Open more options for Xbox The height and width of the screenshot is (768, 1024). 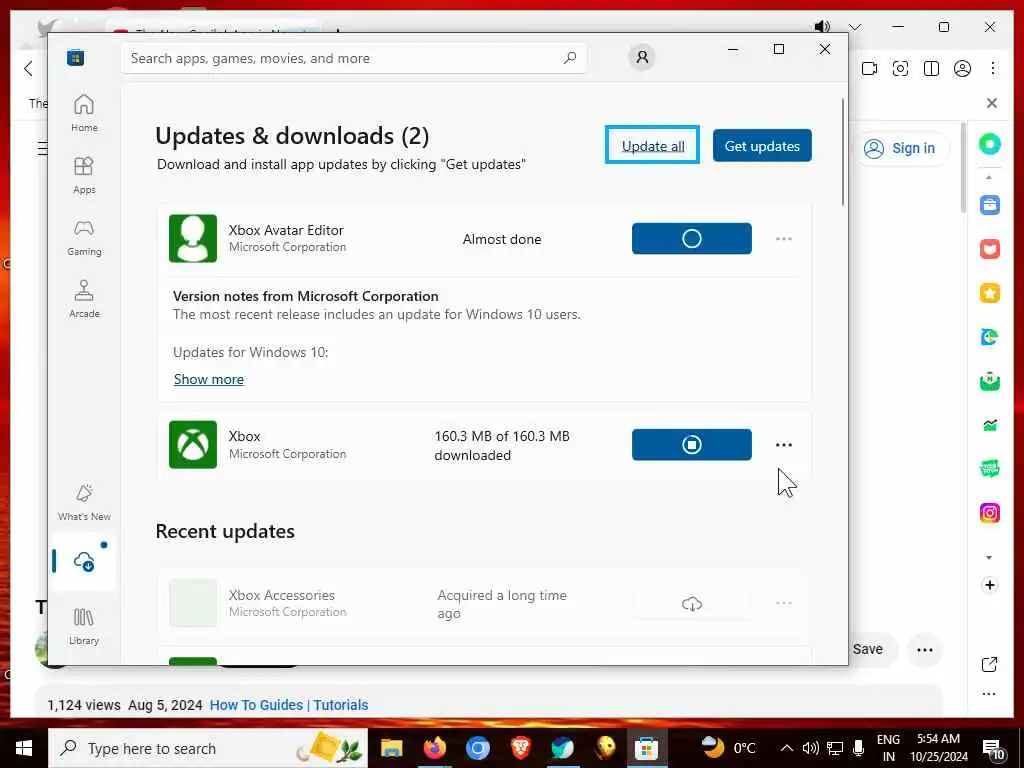coord(784,445)
